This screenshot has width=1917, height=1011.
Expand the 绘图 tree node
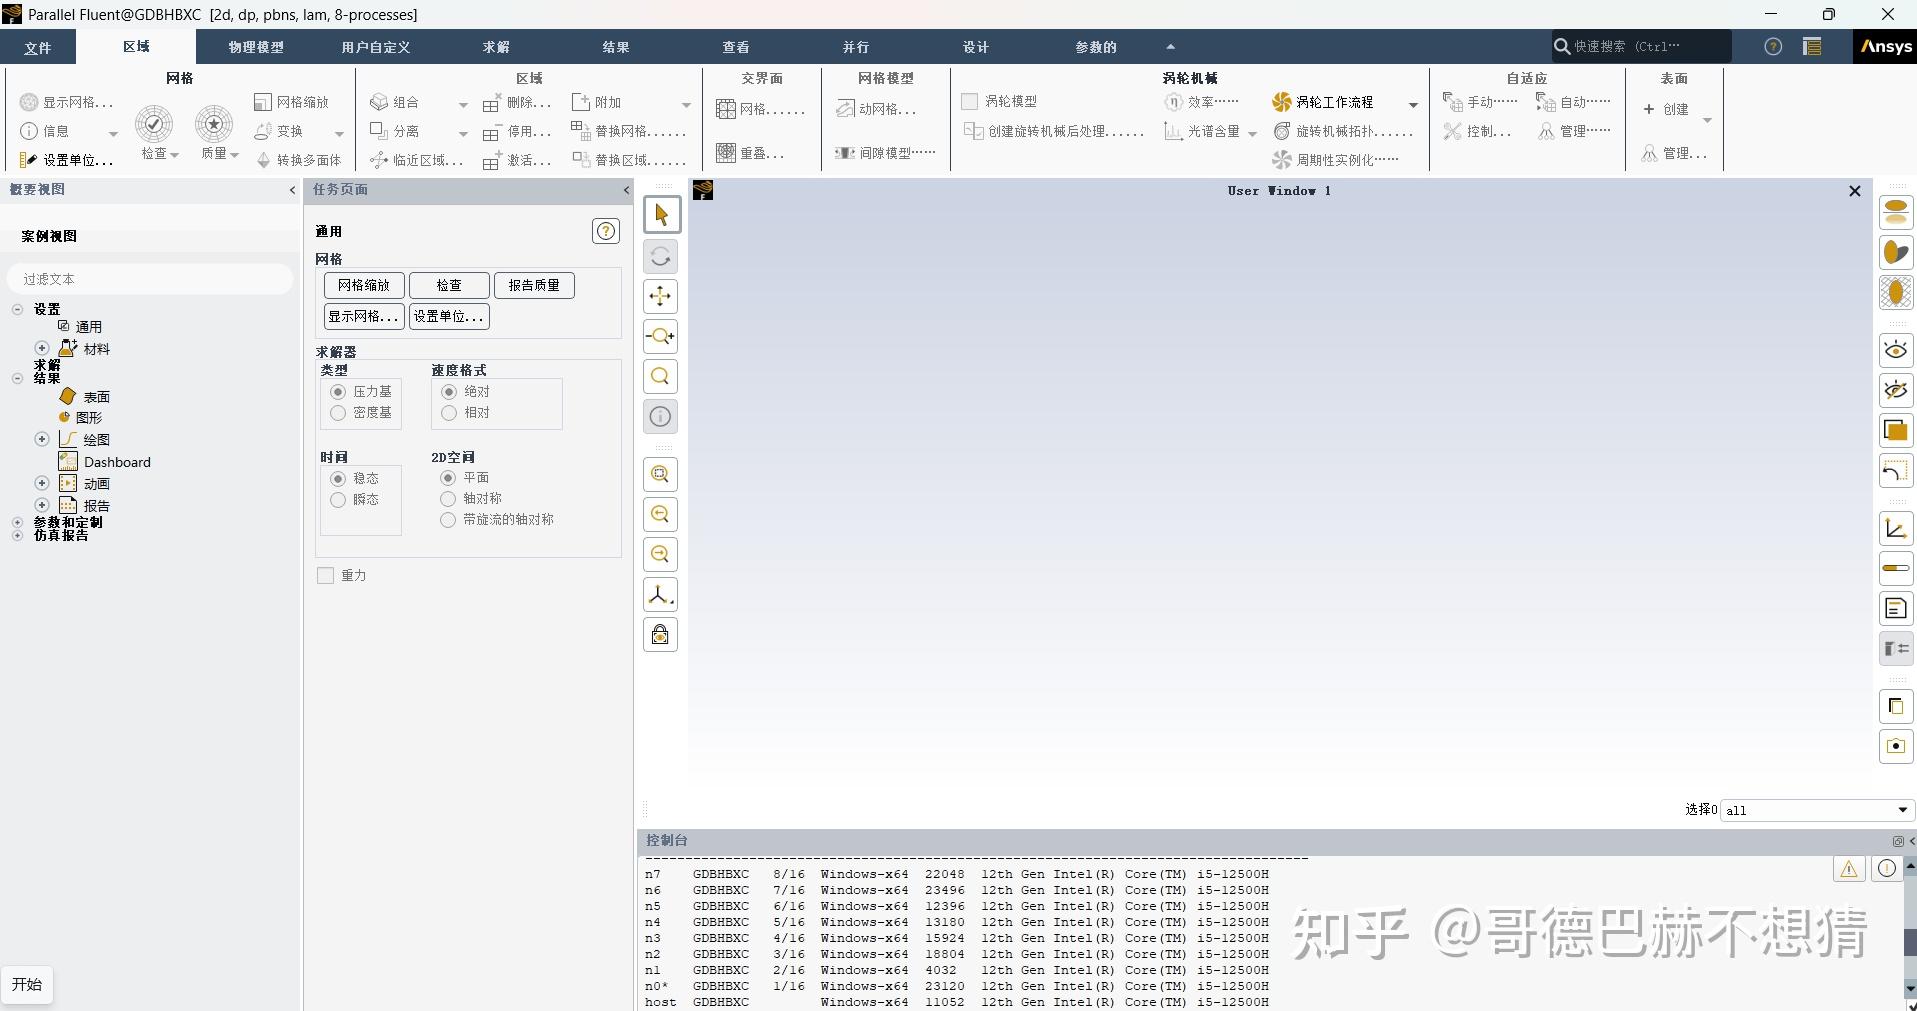pyautogui.click(x=42, y=439)
